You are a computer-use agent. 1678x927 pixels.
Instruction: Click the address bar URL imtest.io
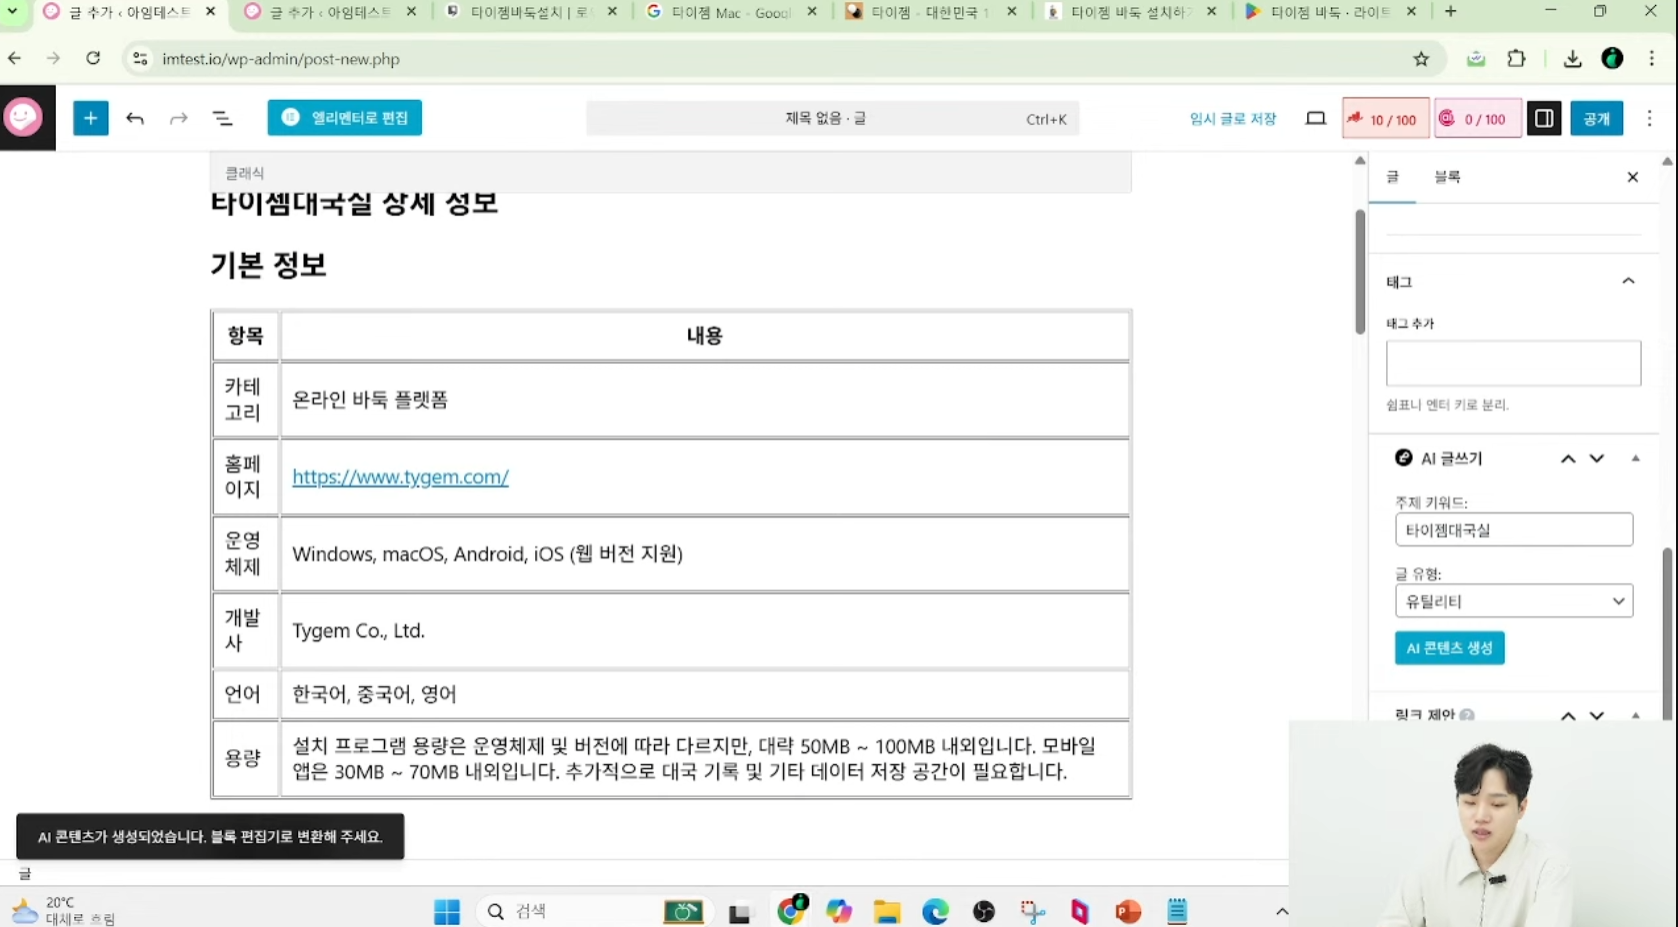281,59
